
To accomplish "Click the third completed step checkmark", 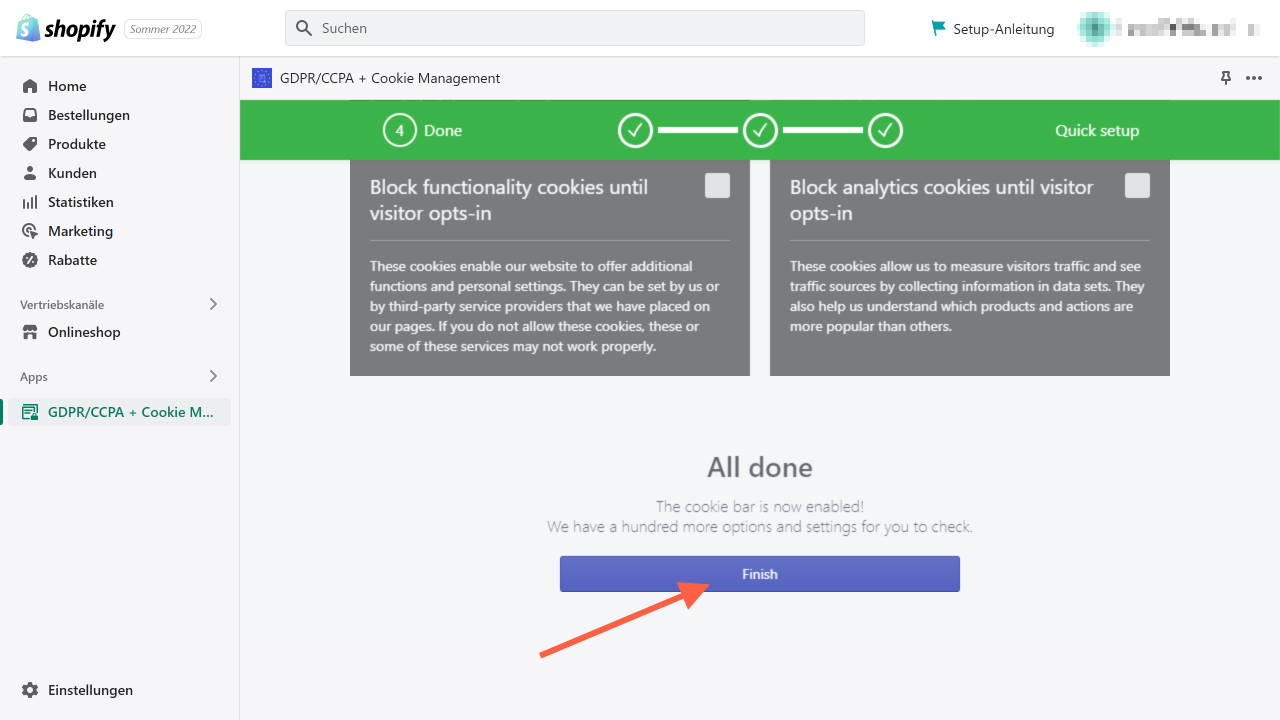I will (x=885, y=130).
